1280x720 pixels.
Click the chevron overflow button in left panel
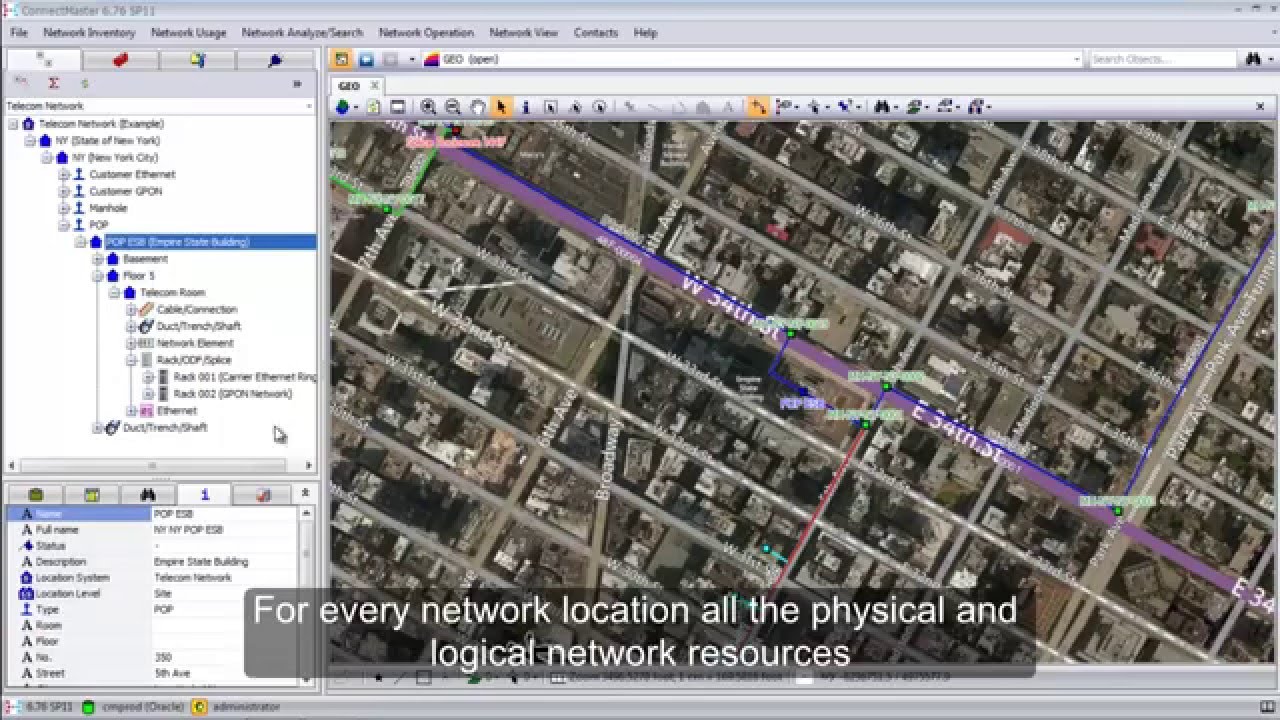[297, 84]
